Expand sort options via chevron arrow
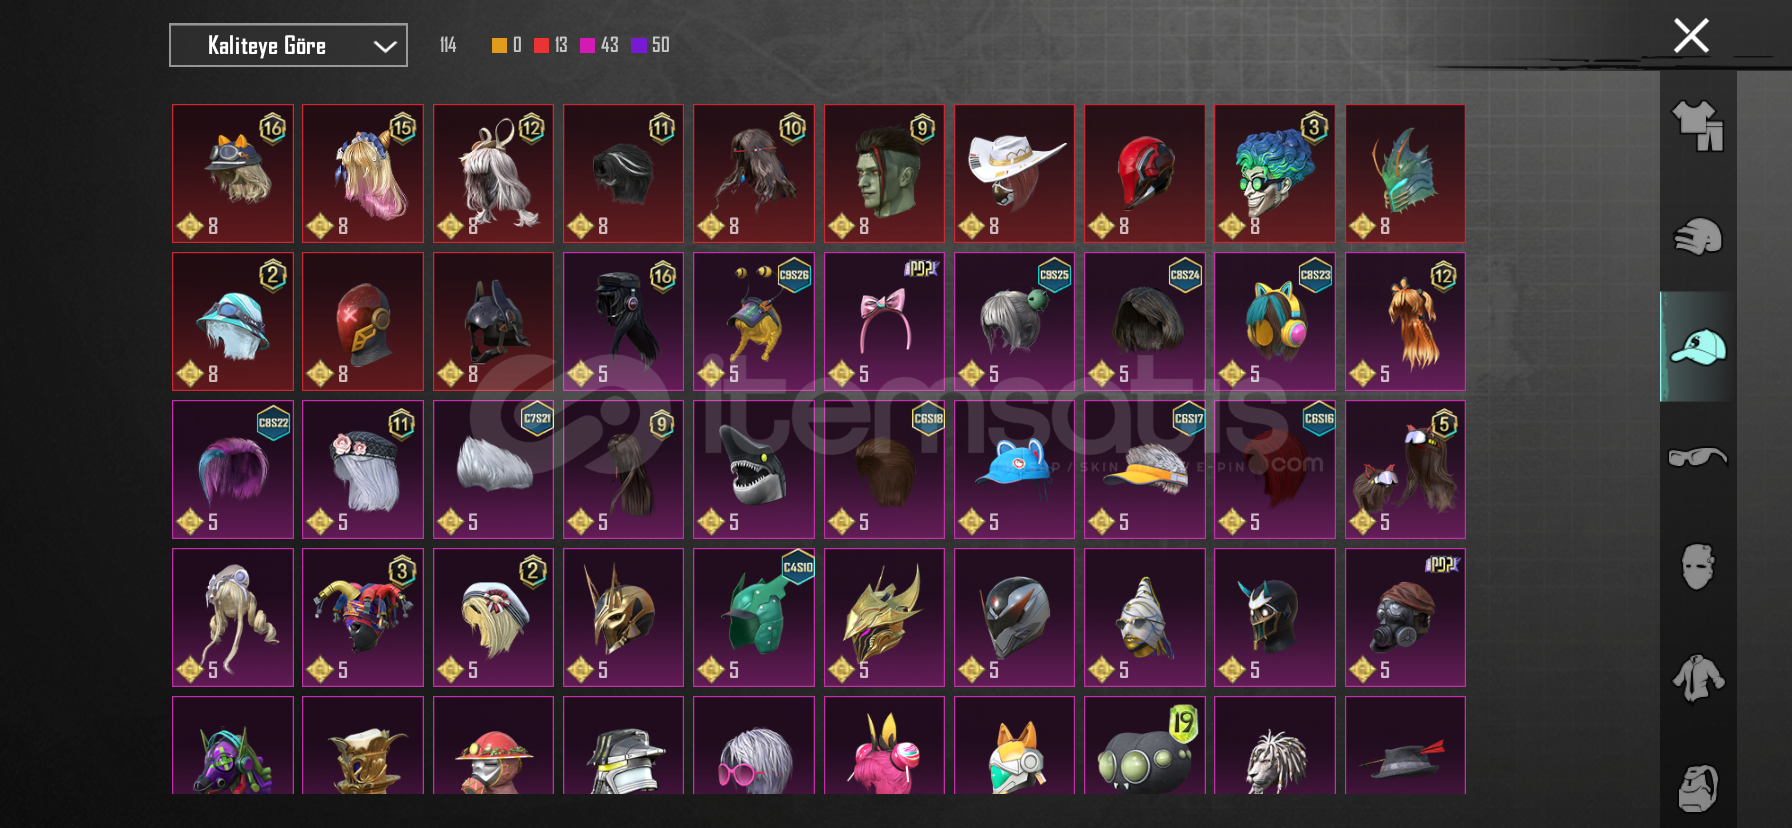 [x=385, y=46]
